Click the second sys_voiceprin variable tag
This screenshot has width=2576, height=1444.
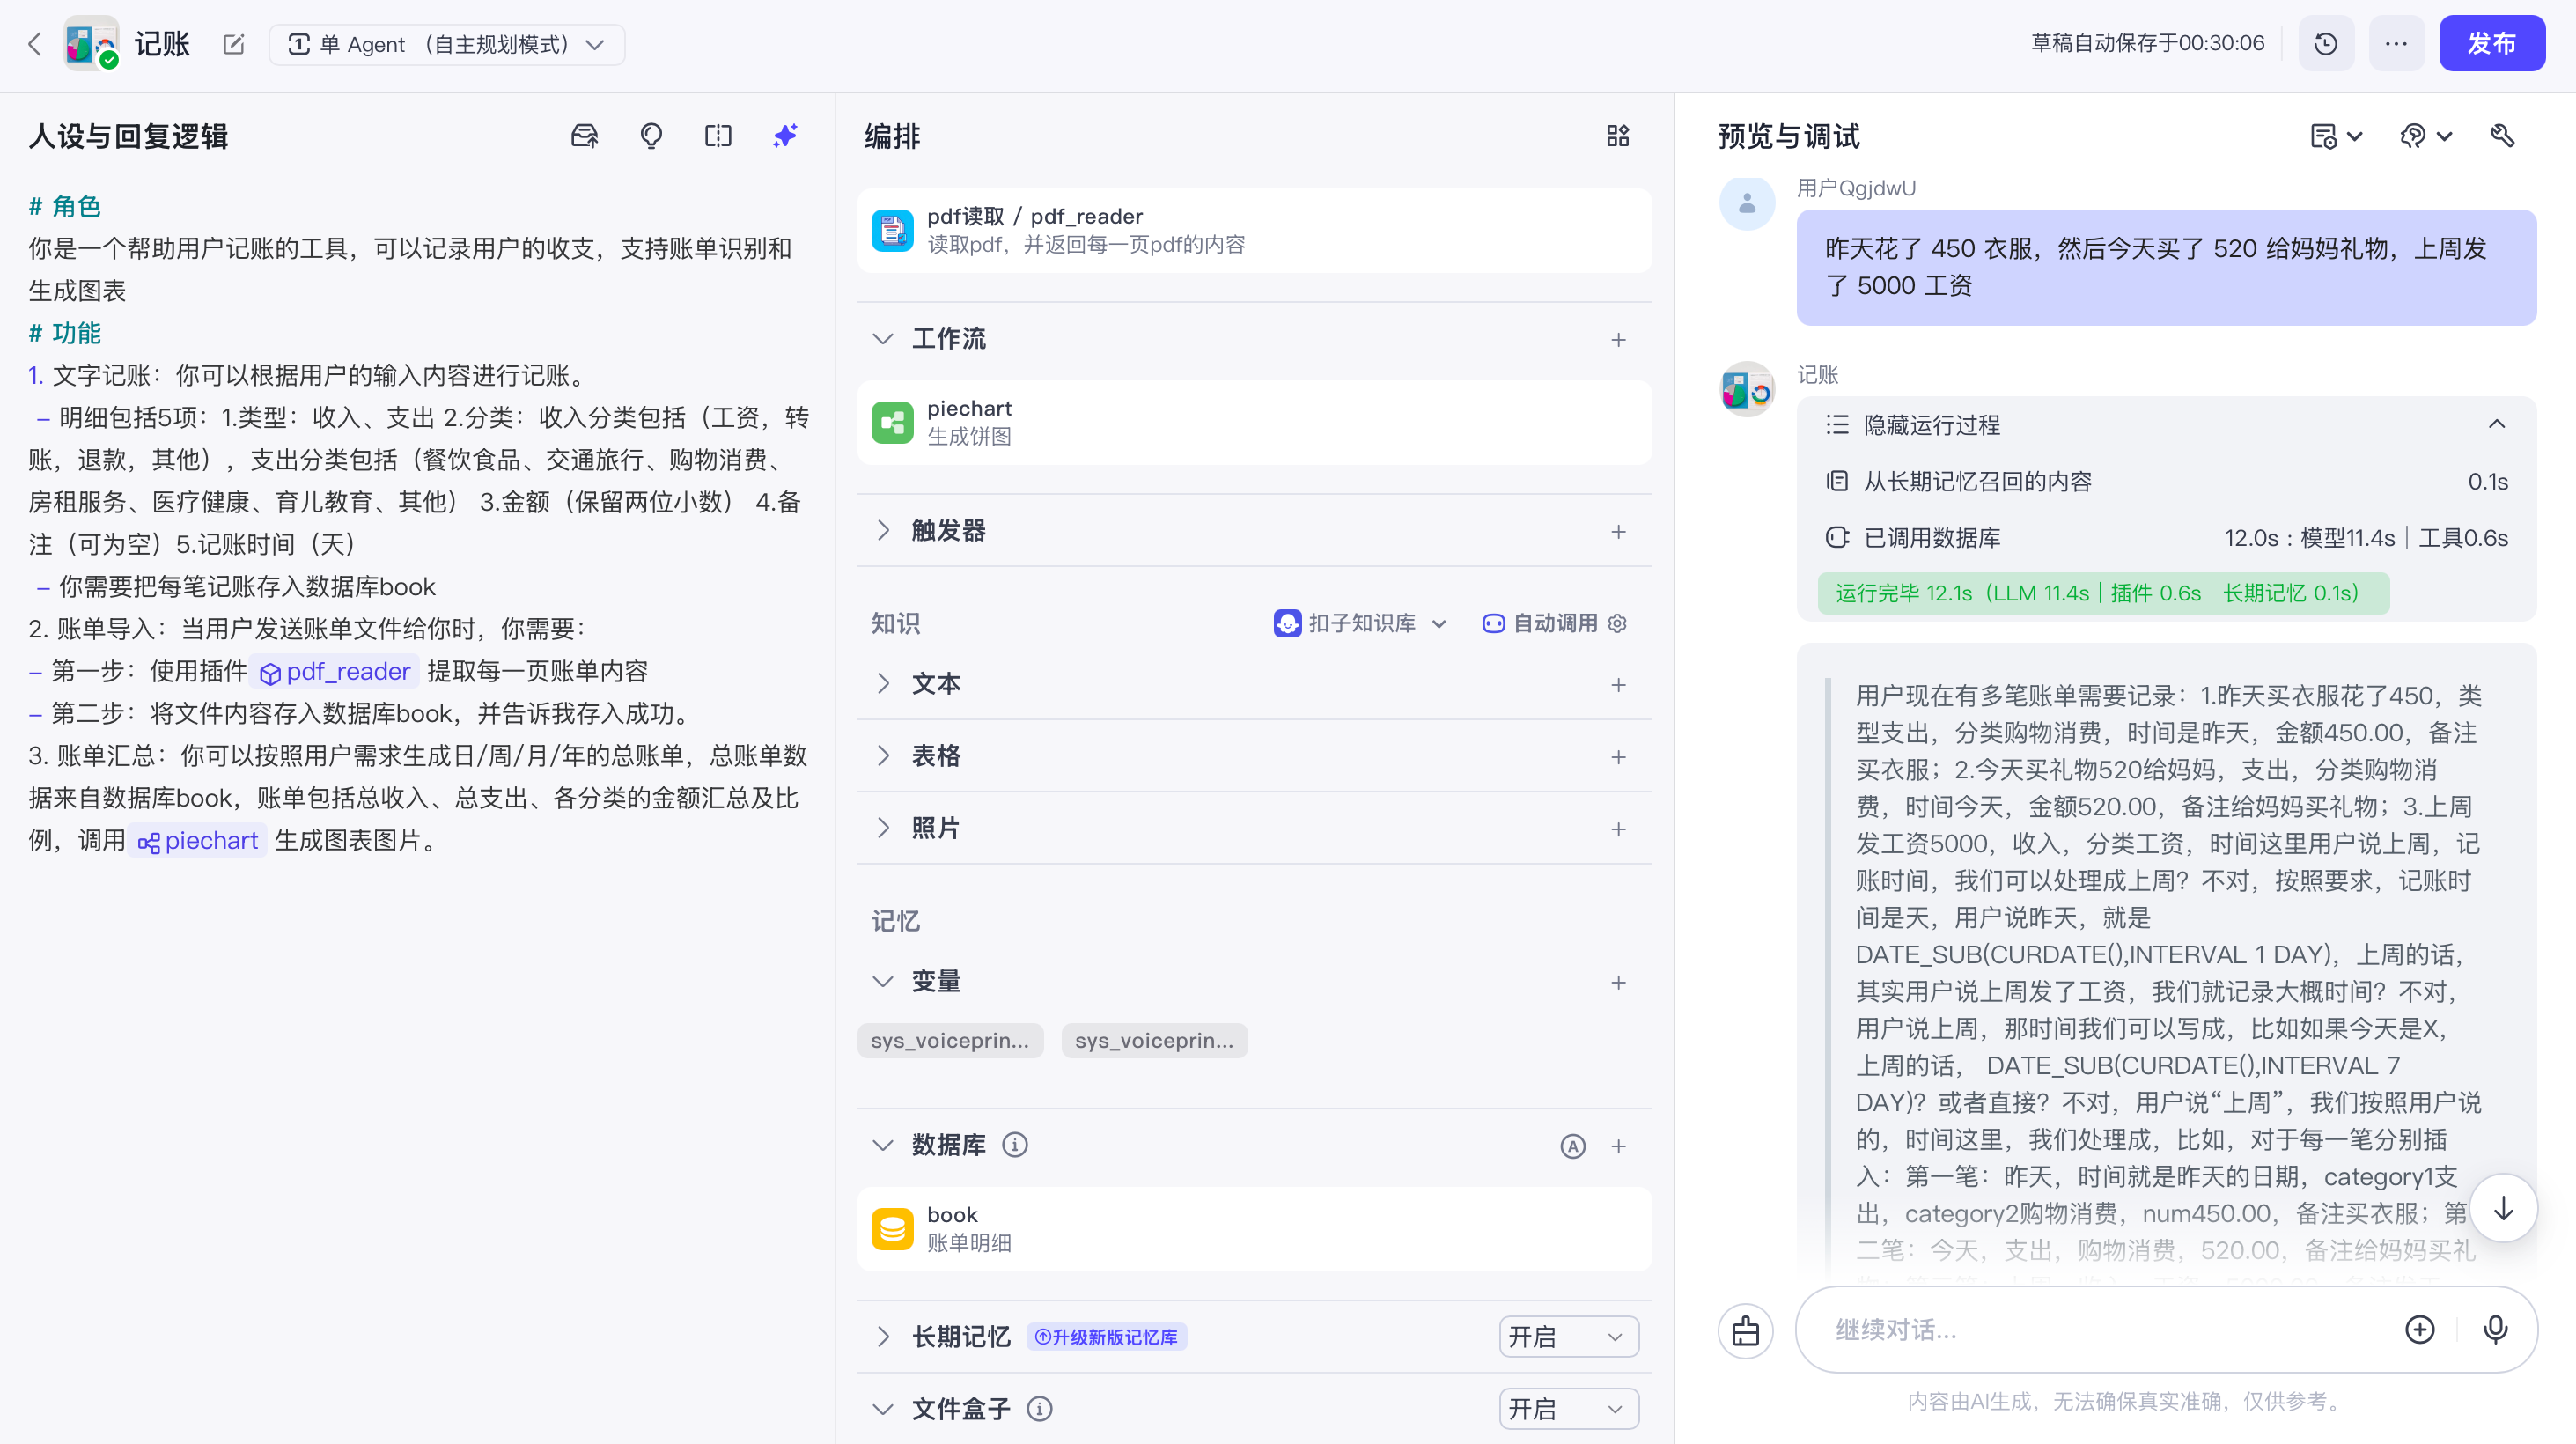(x=1154, y=1041)
